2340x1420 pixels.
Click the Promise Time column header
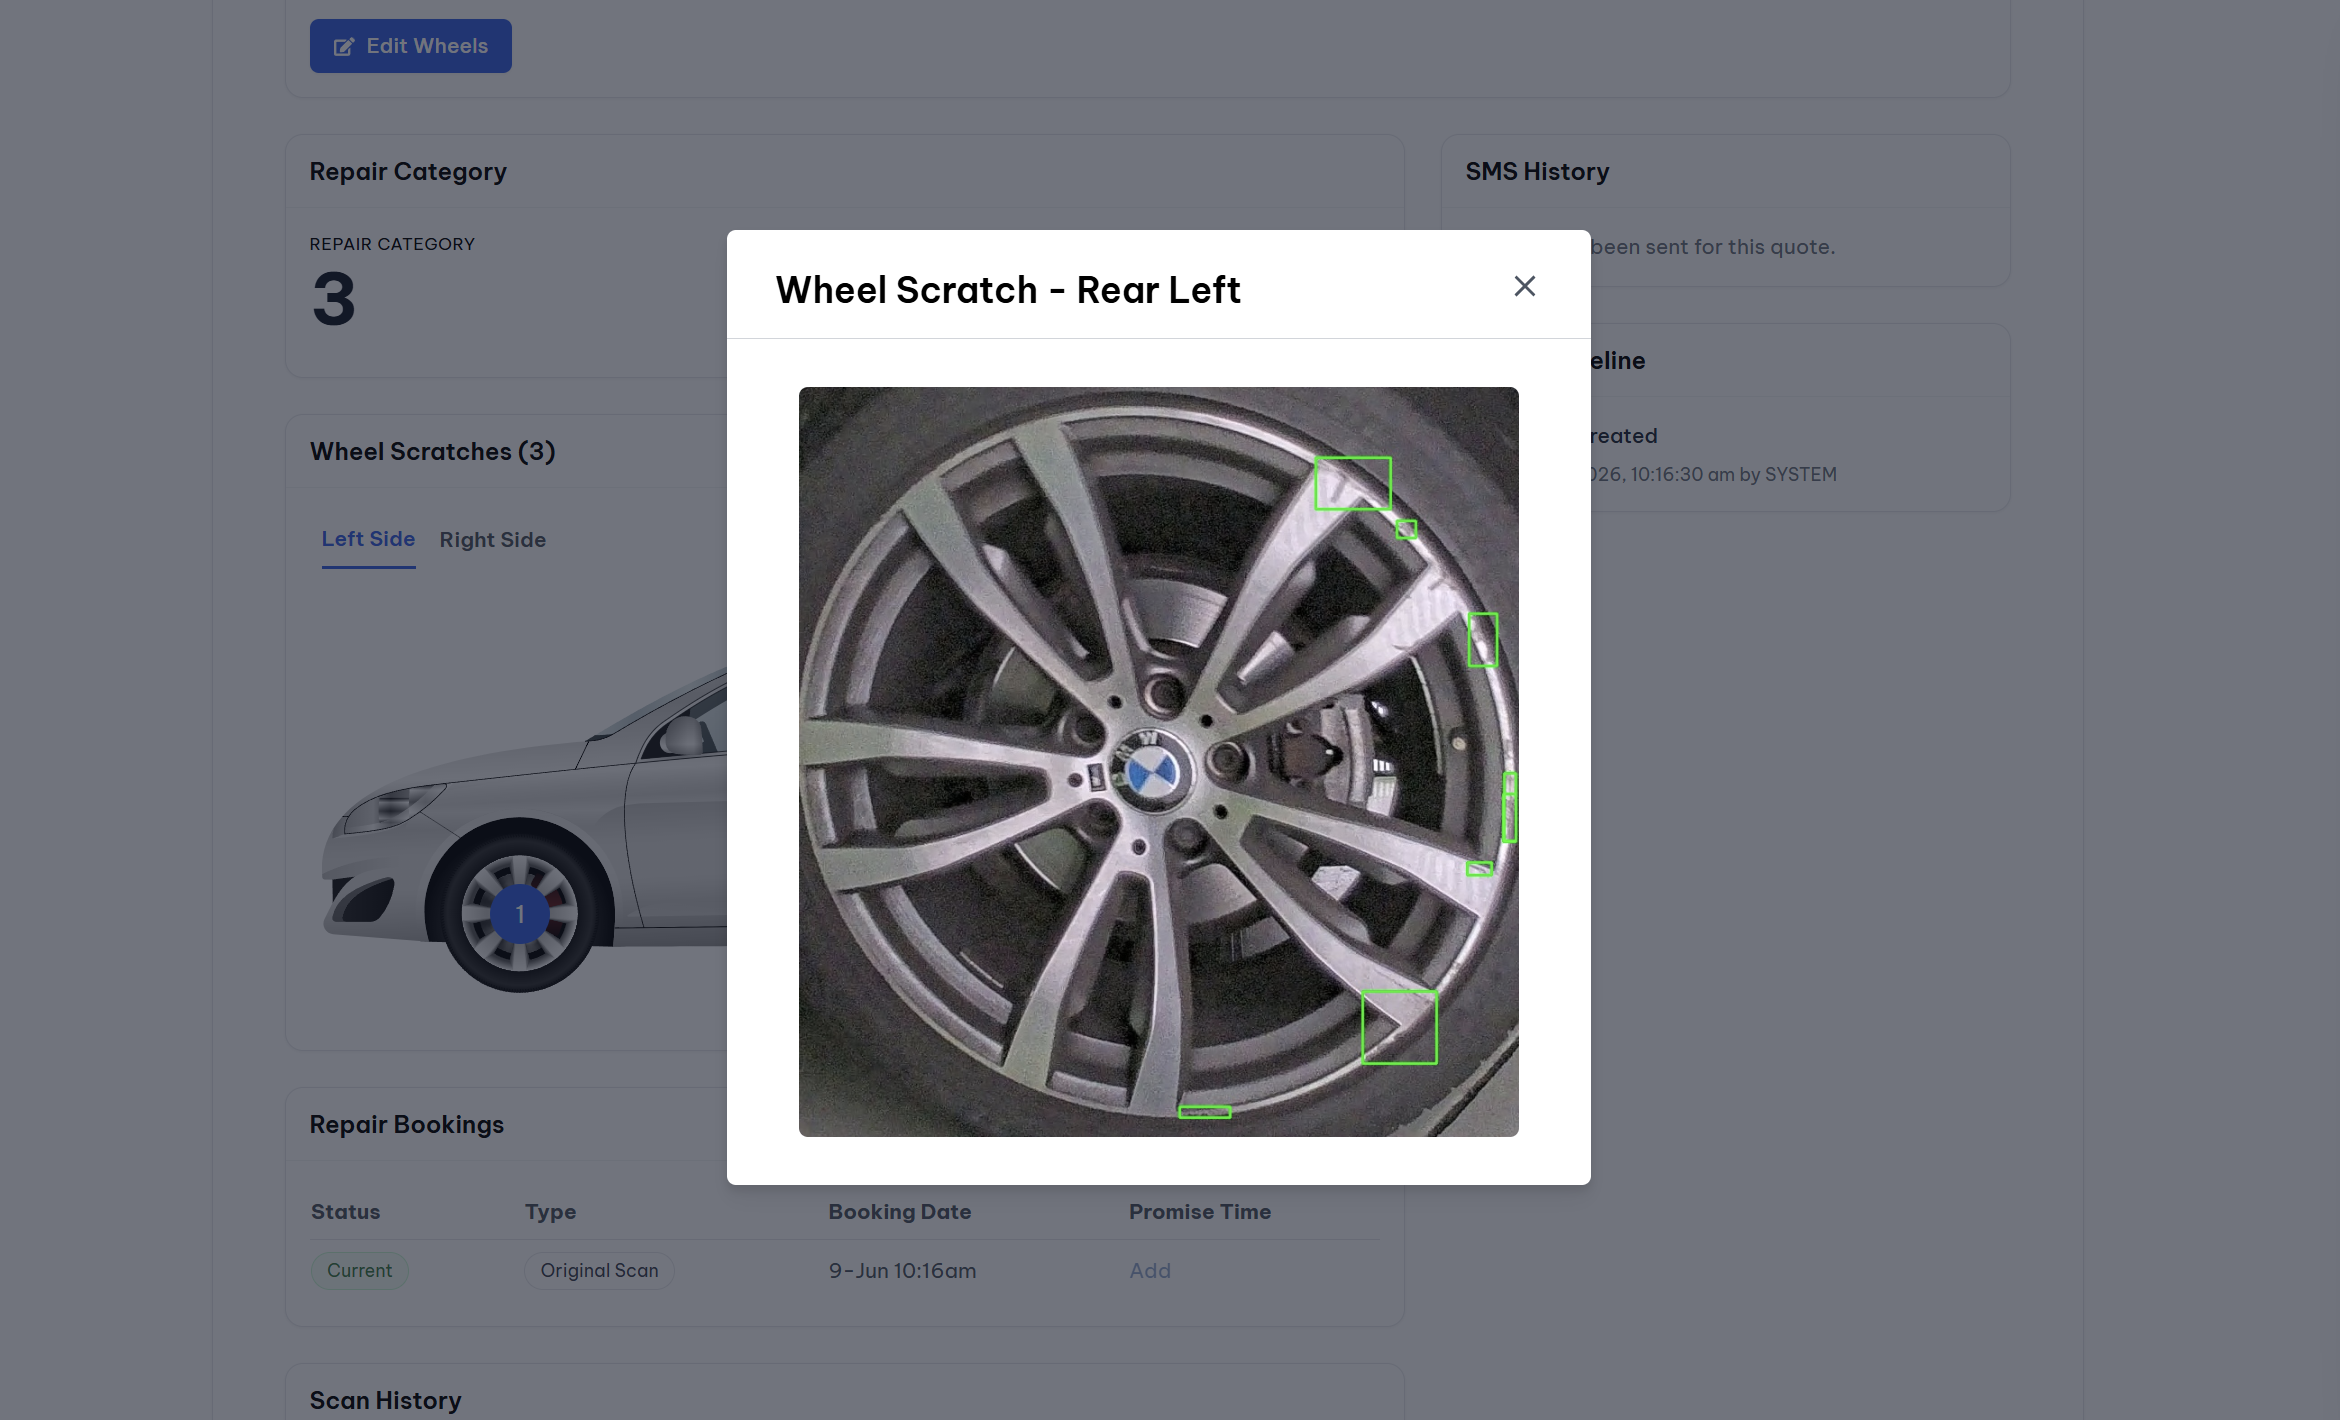click(1200, 1211)
